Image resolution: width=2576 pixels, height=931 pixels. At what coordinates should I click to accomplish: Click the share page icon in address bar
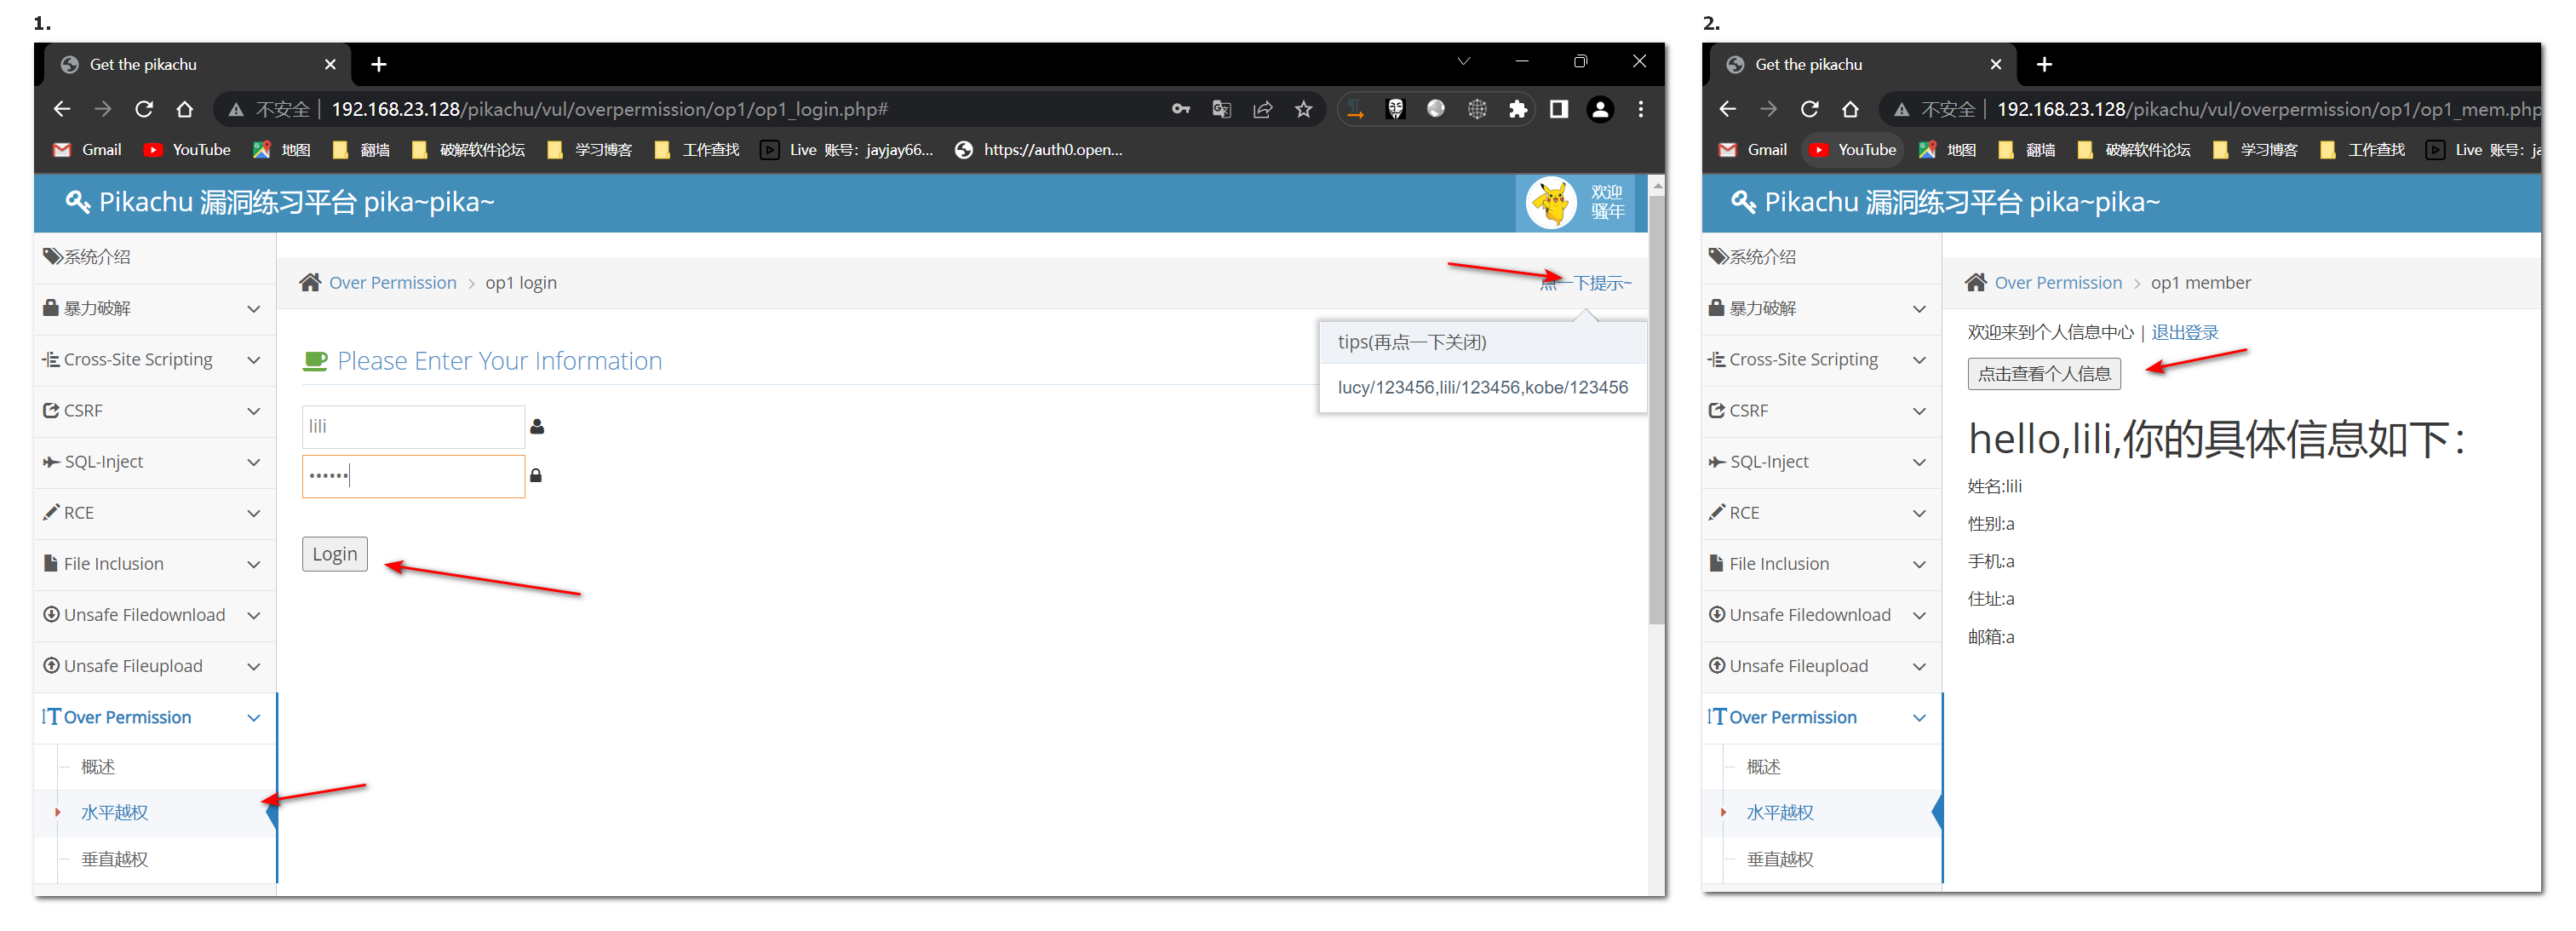click(x=1262, y=109)
